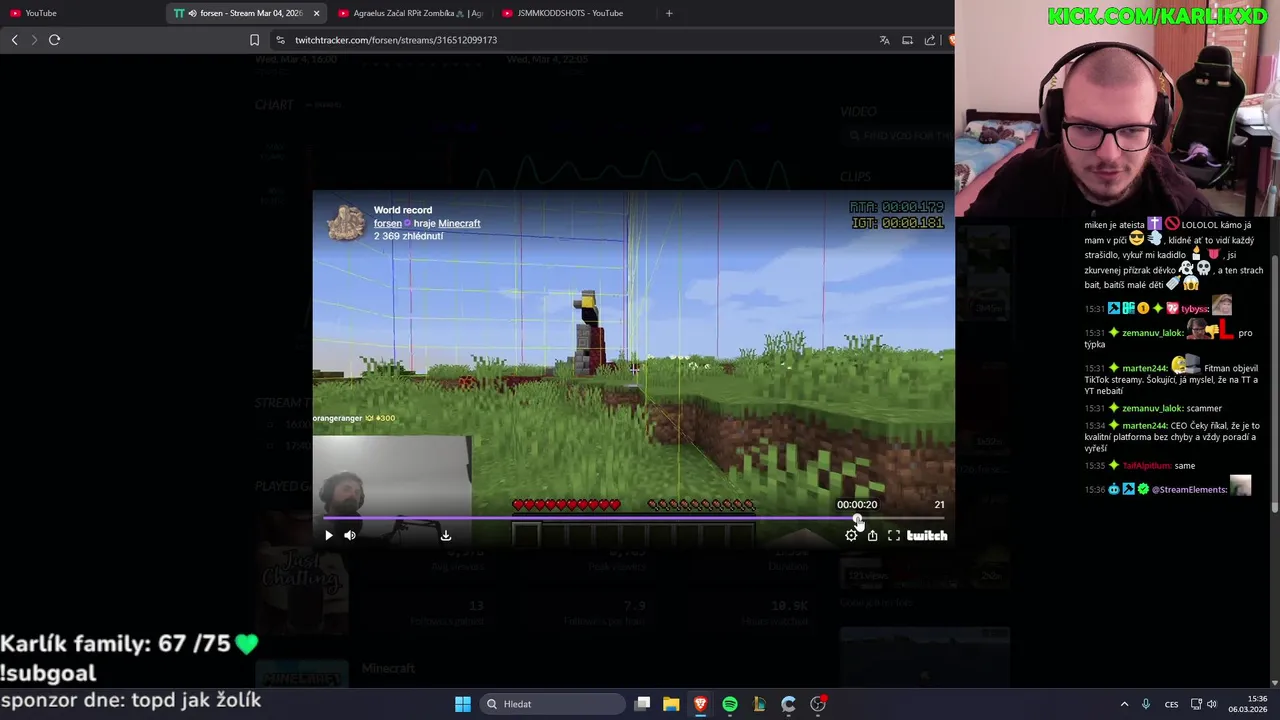Open the forsen channel link
Viewport: 1280px width, 720px height.
click(388, 223)
